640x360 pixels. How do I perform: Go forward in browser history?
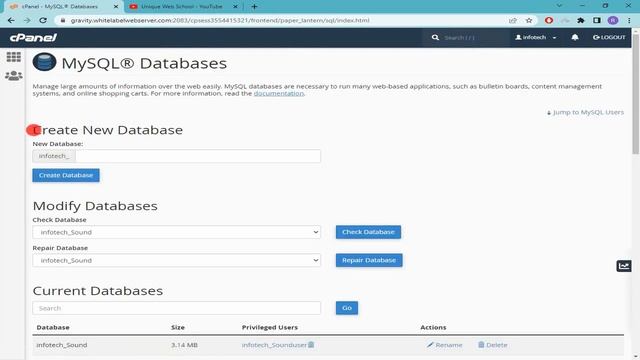(x=27, y=20)
